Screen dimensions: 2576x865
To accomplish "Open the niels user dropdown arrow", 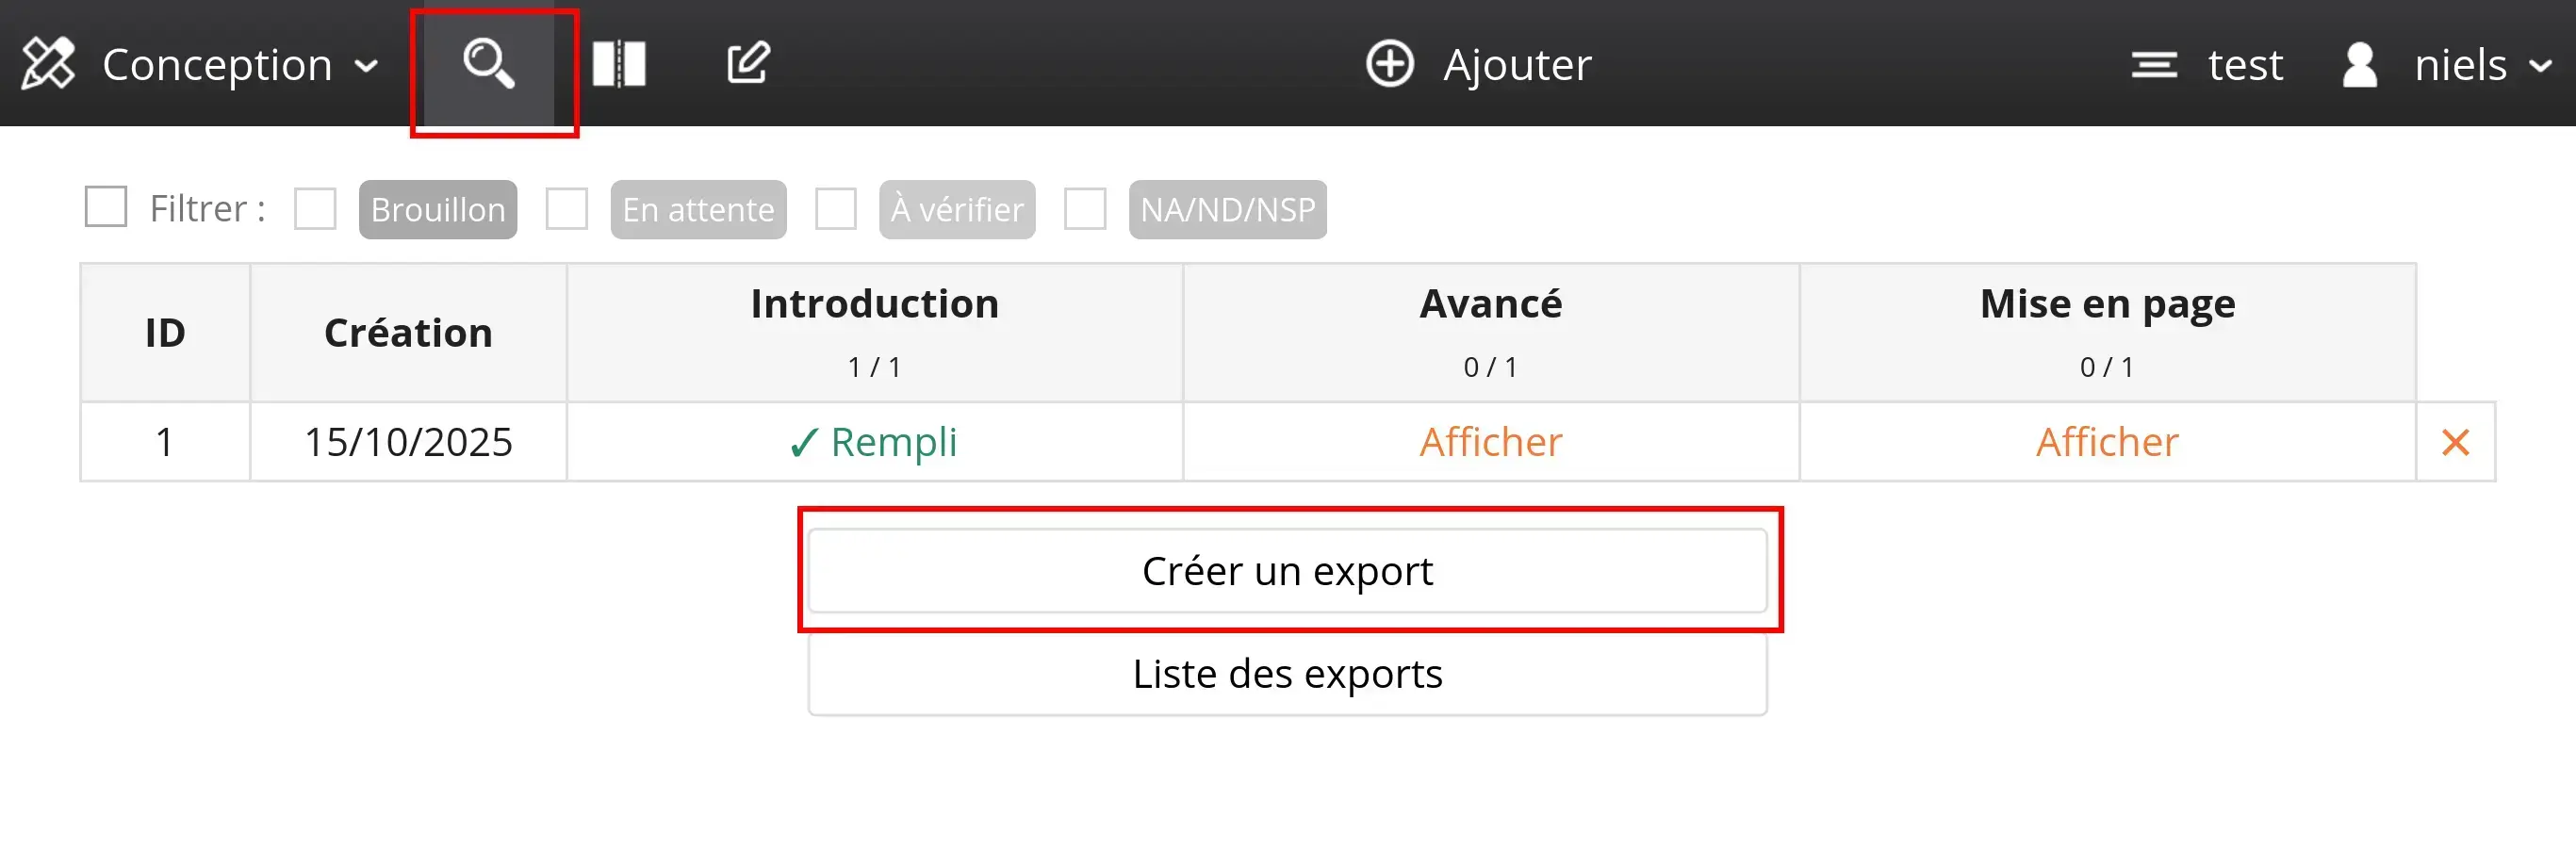I will [x=2540, y=67].
